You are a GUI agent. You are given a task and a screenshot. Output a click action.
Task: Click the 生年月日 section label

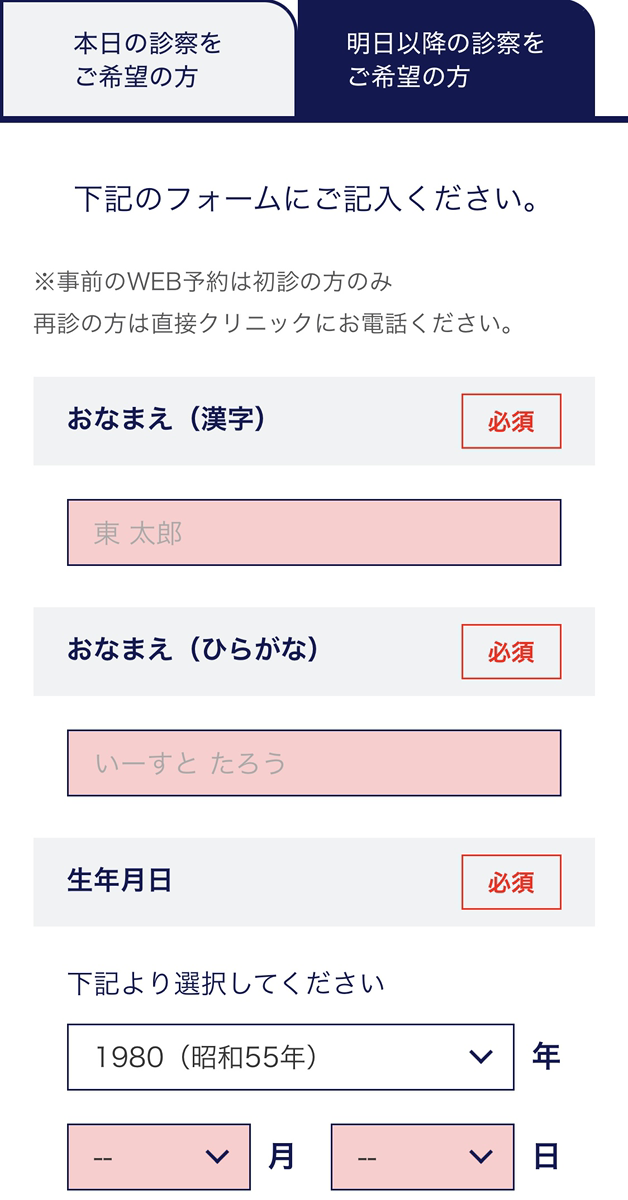120,880
